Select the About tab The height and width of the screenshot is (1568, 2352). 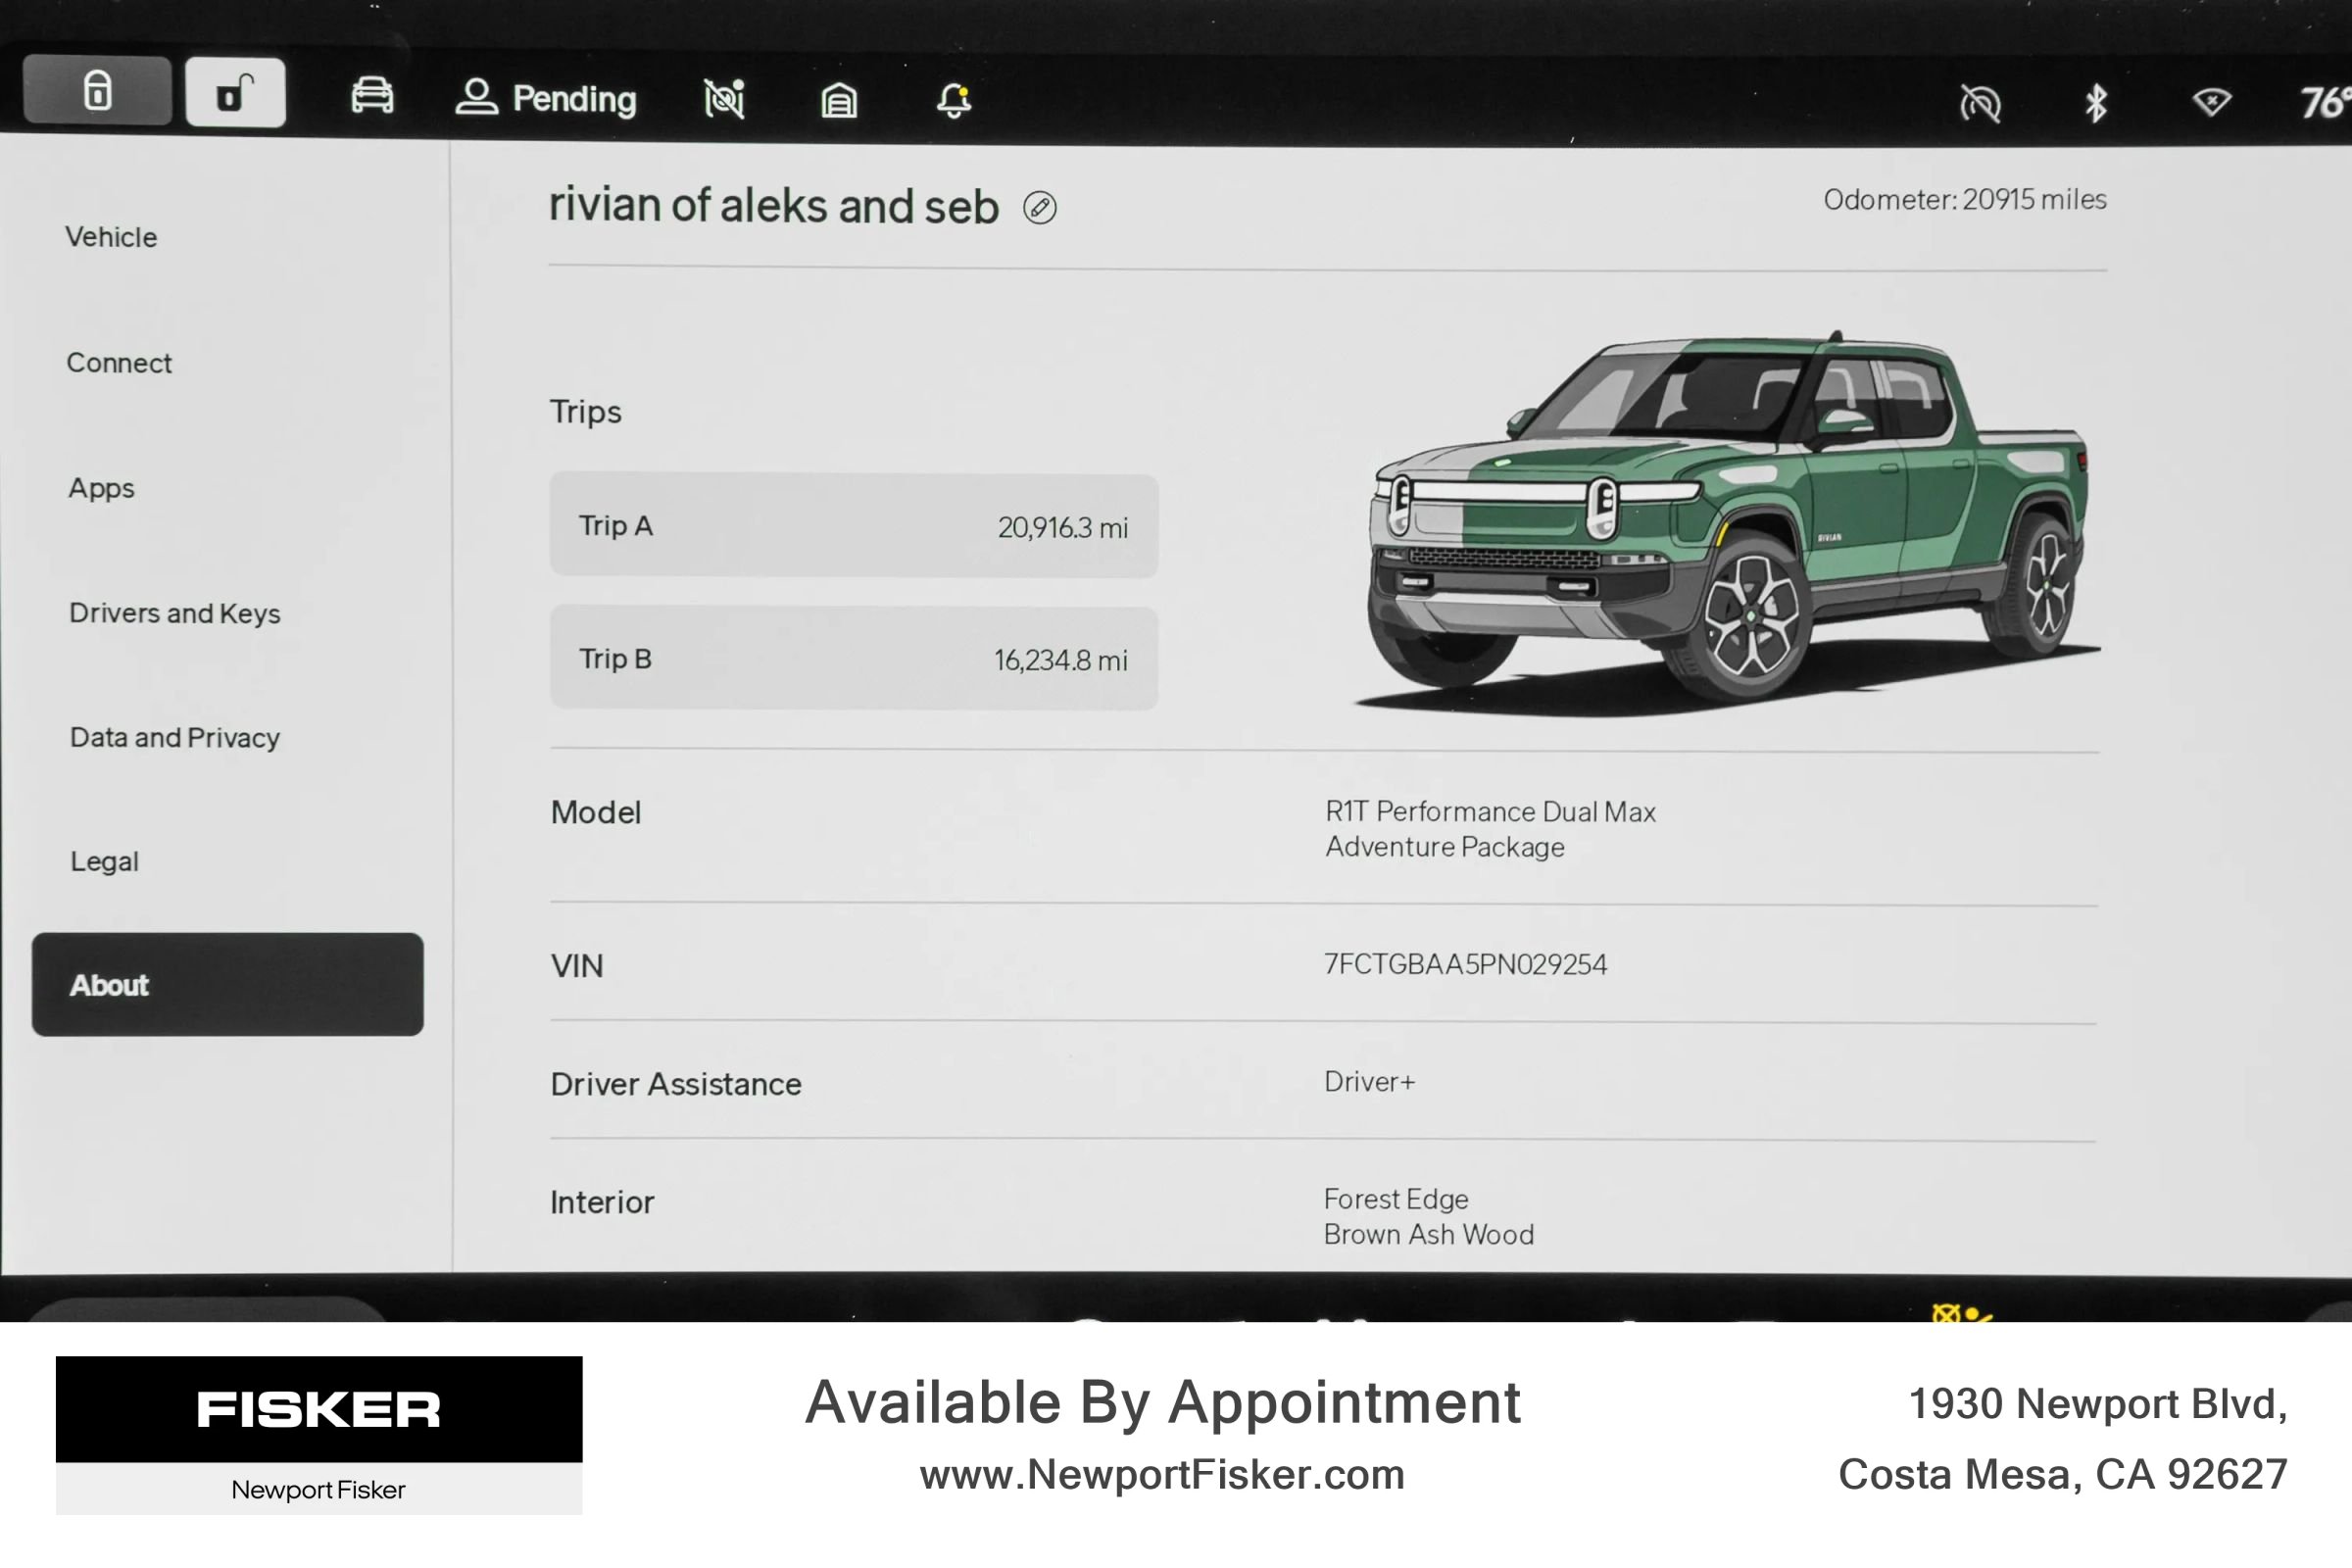coord(228,985)
